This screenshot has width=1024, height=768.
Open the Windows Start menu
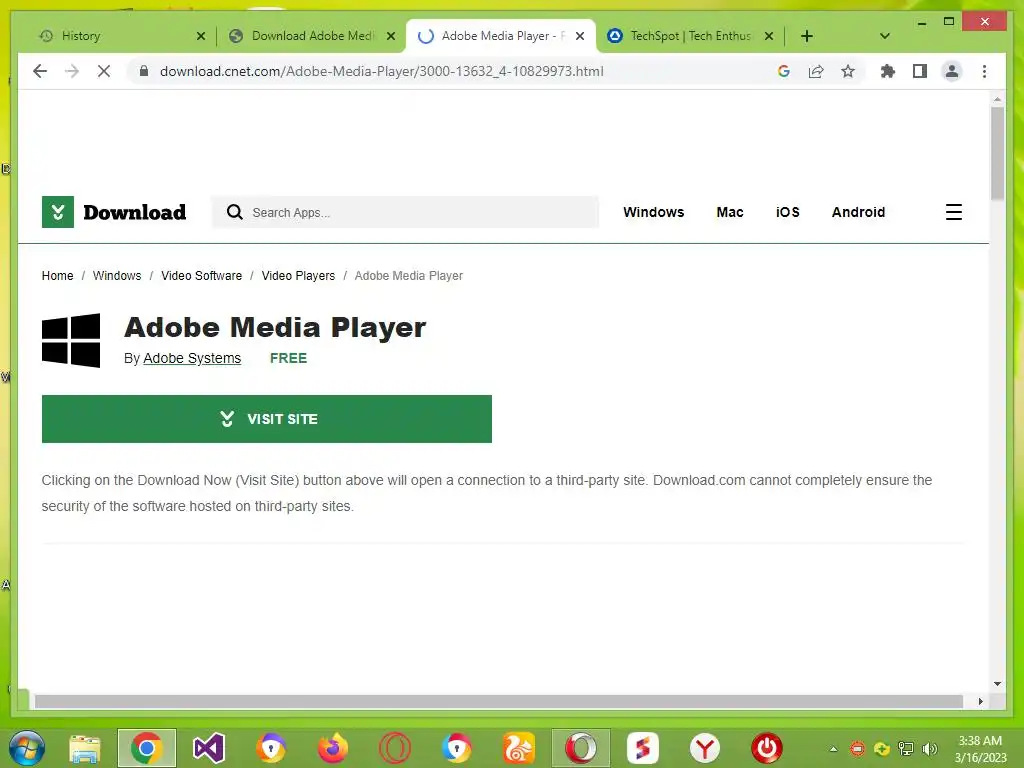(27, 748)
